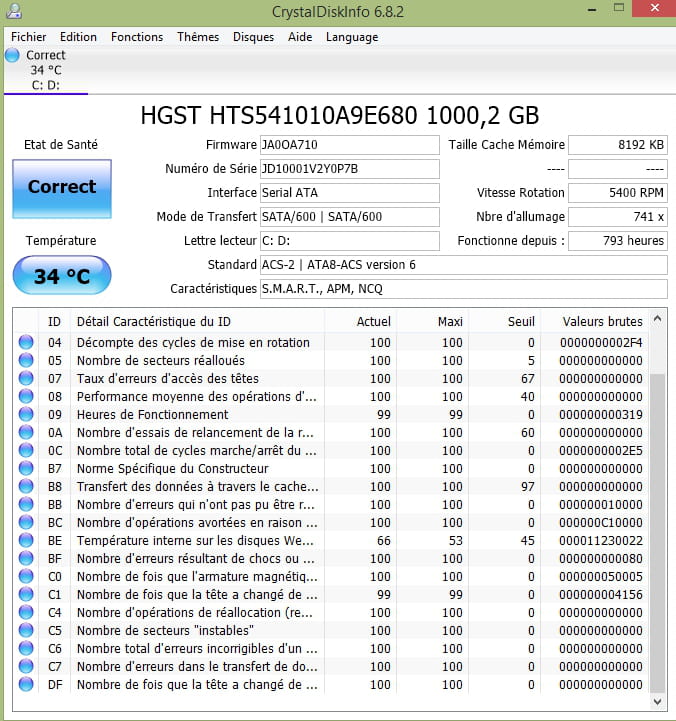Click status orb for attribute 0A row
Viewport: 676px width, 721px height.
coord(26,433)
